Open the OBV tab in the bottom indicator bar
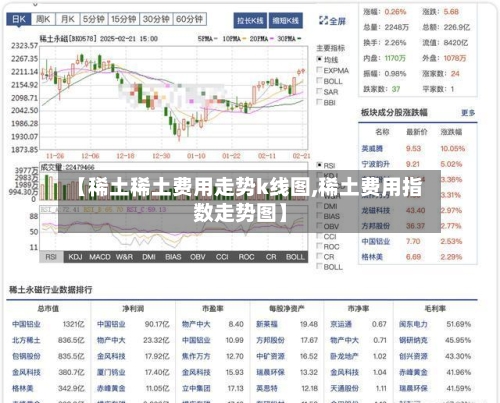500x403 pixels. point(198,257)
